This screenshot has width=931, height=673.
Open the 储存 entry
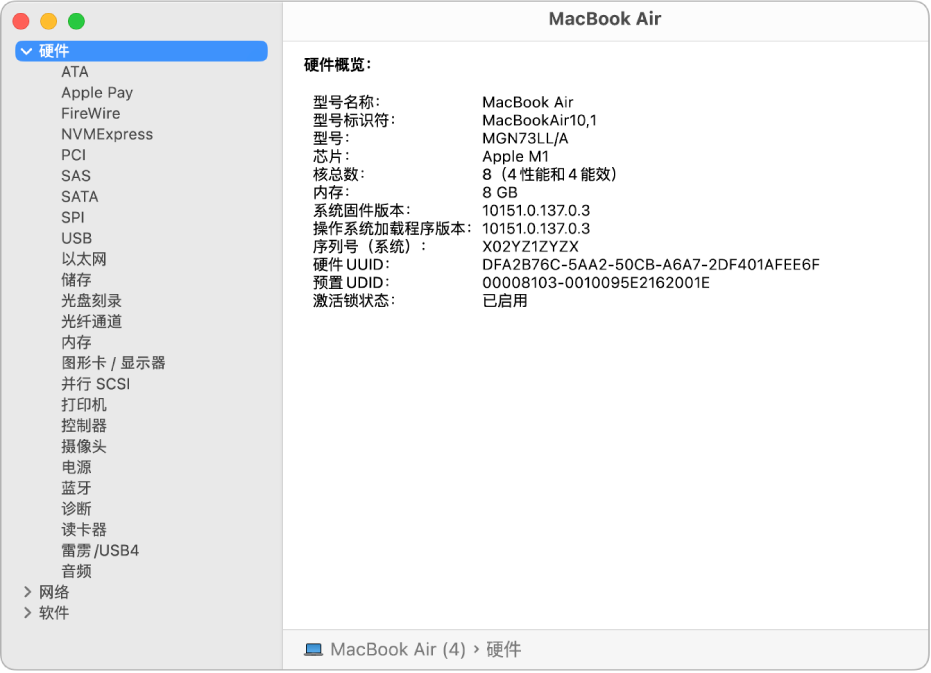pos(76,280)
